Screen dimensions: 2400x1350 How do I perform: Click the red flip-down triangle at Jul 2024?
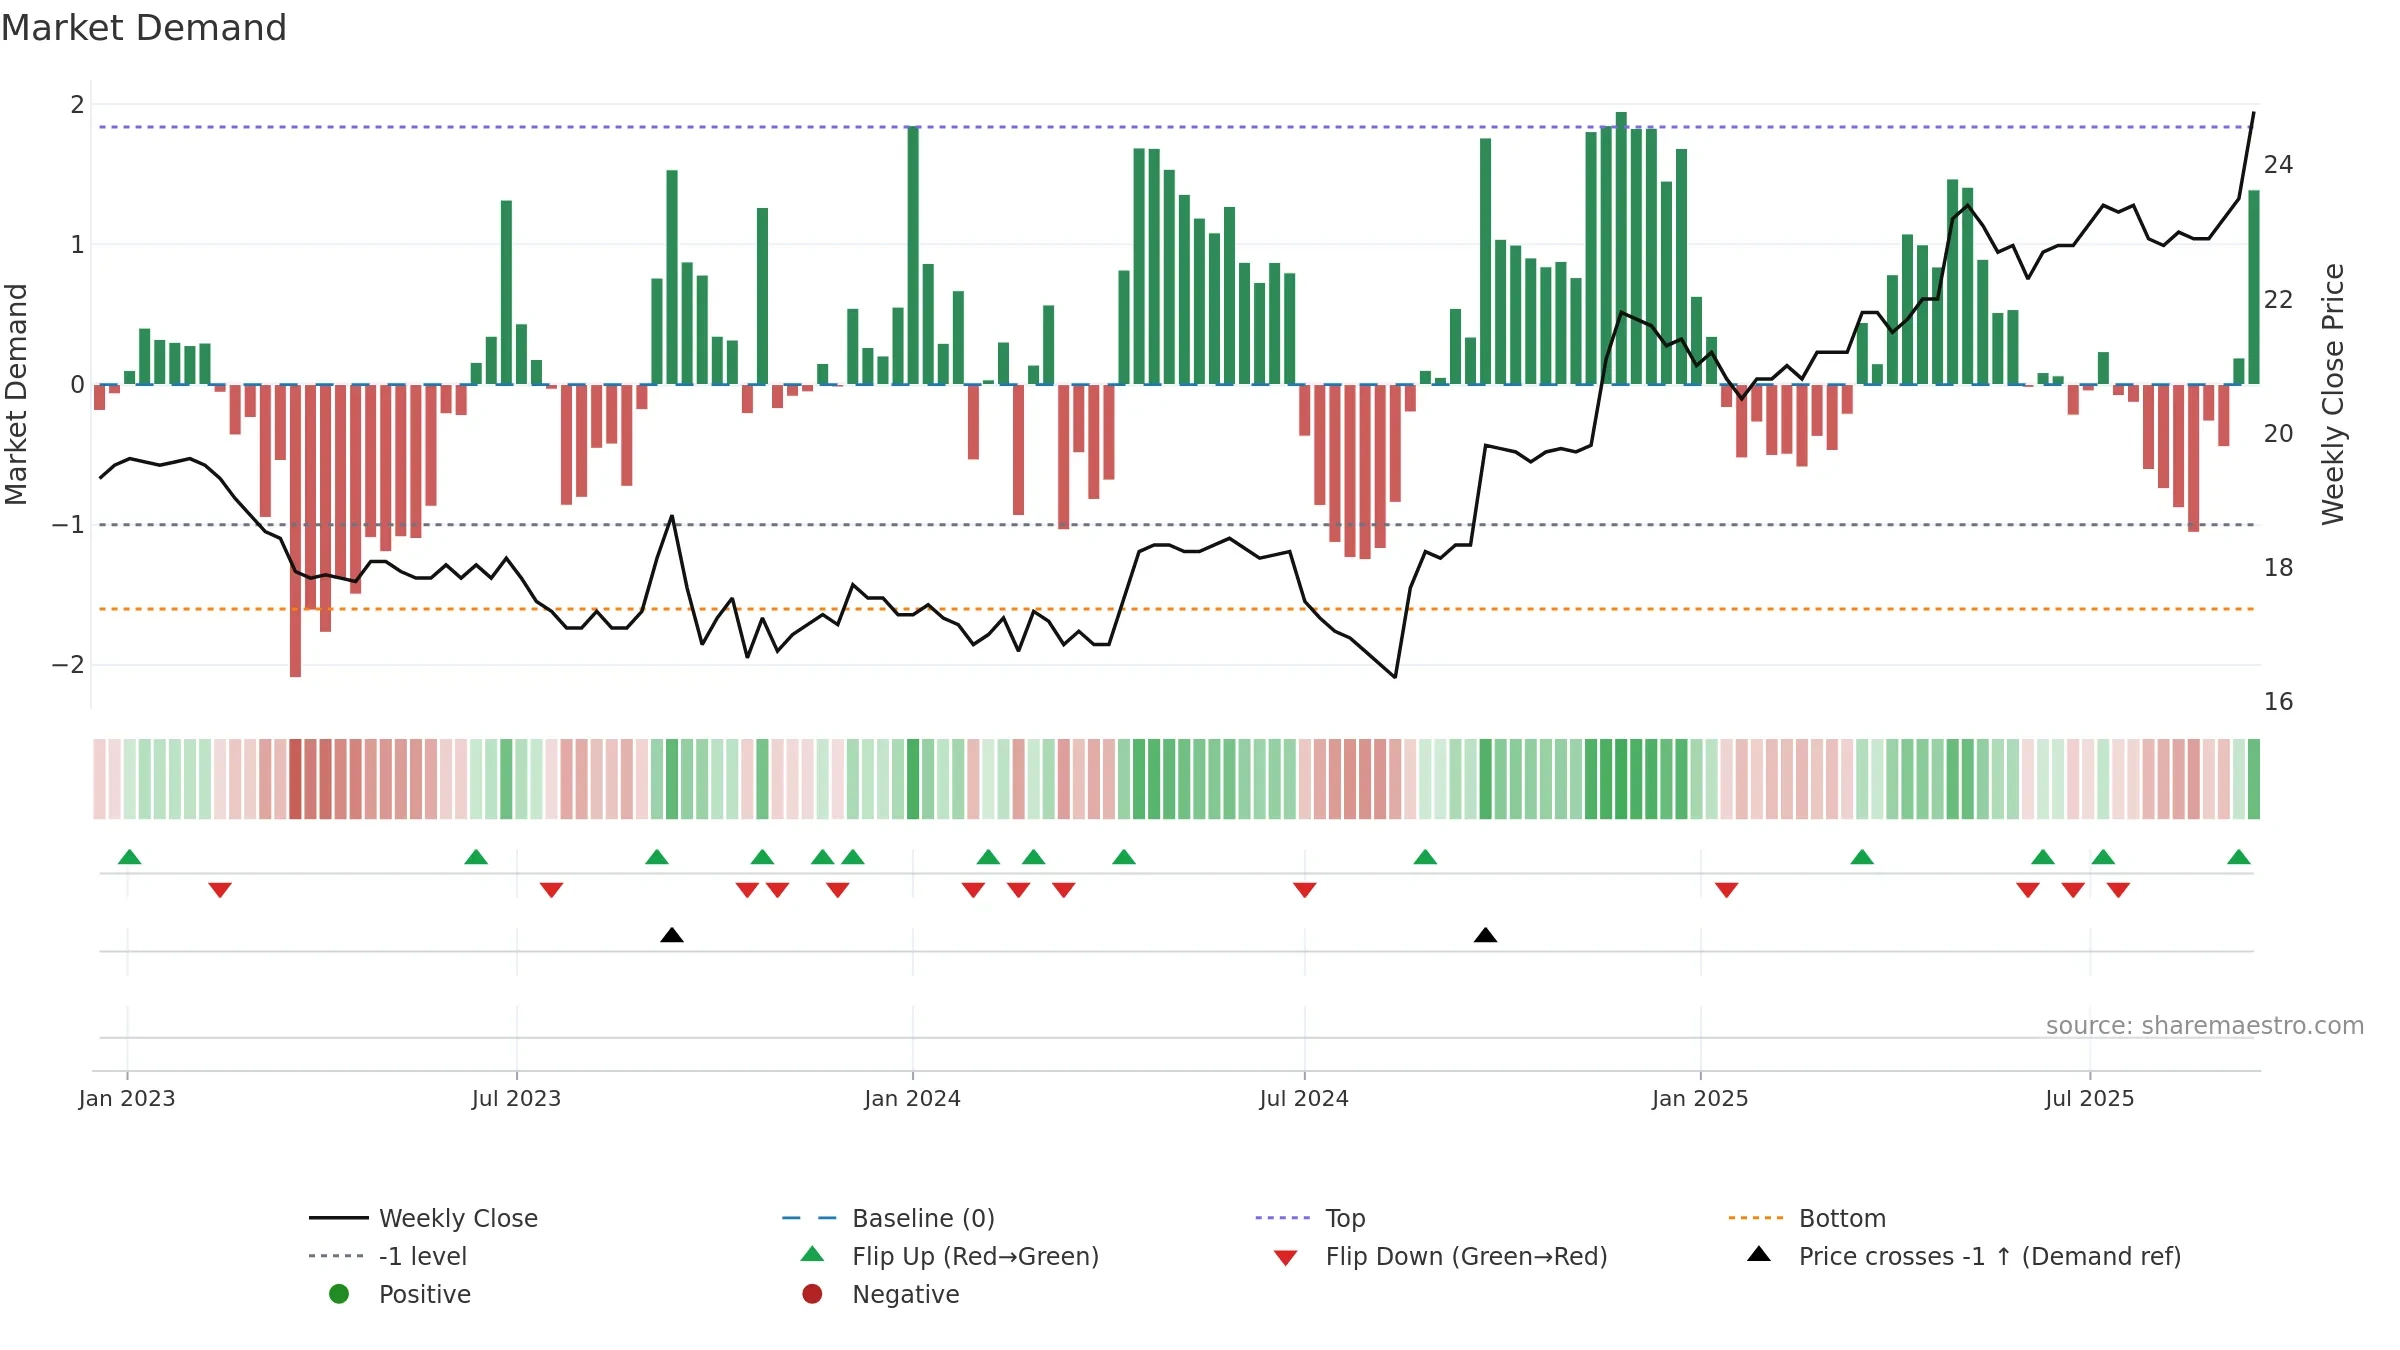pyautogui.click(x=1304, y=890)
